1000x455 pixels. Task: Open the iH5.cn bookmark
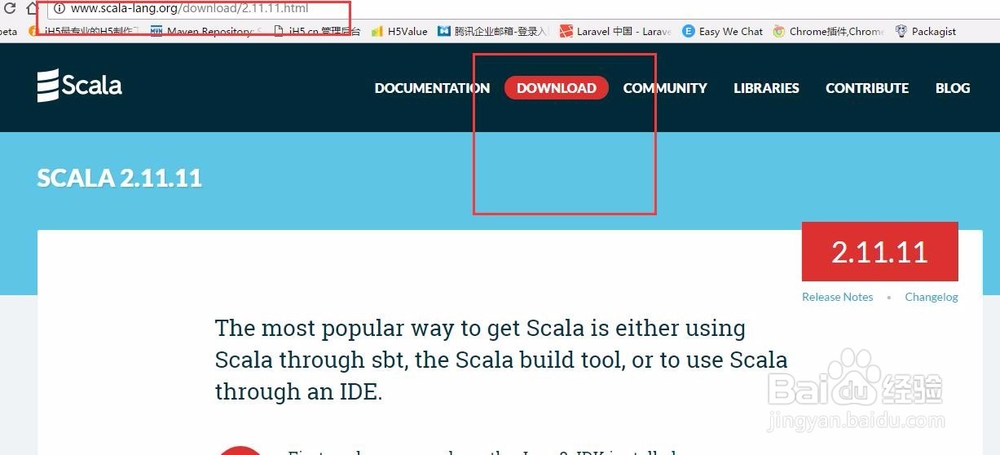316,31
